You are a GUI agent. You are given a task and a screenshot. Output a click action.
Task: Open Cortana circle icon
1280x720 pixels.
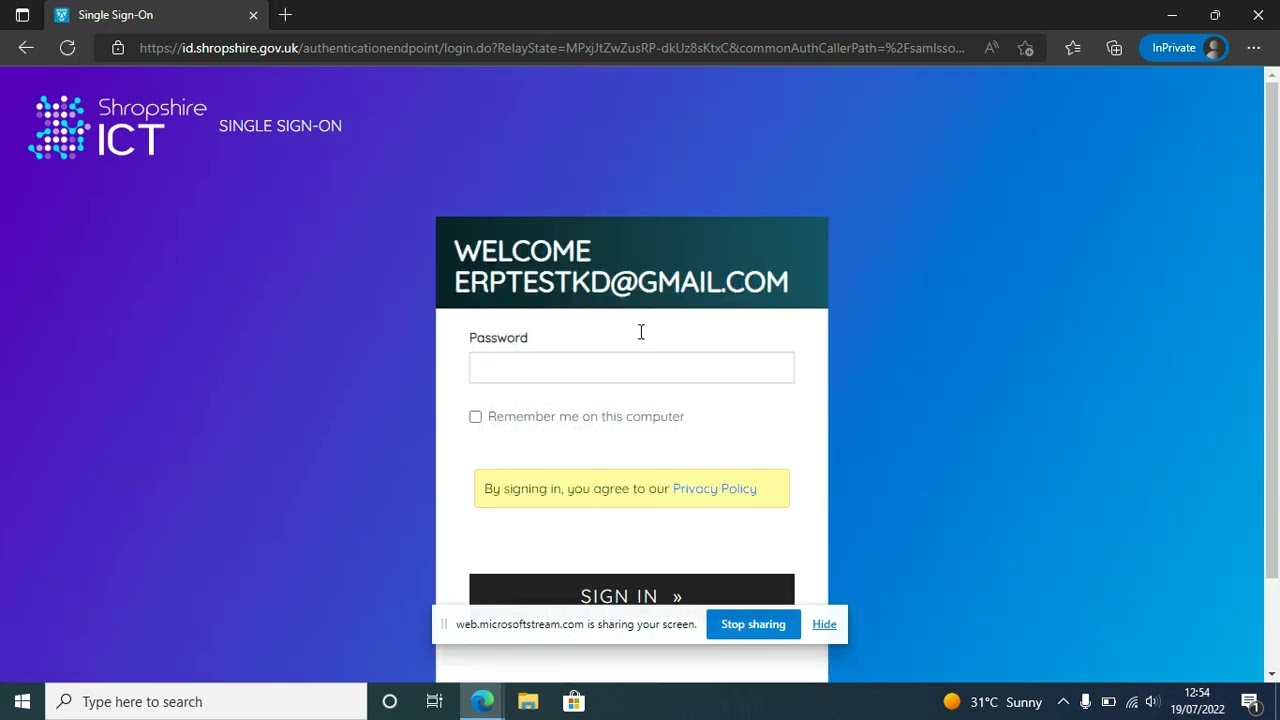[x=390, y=701]
